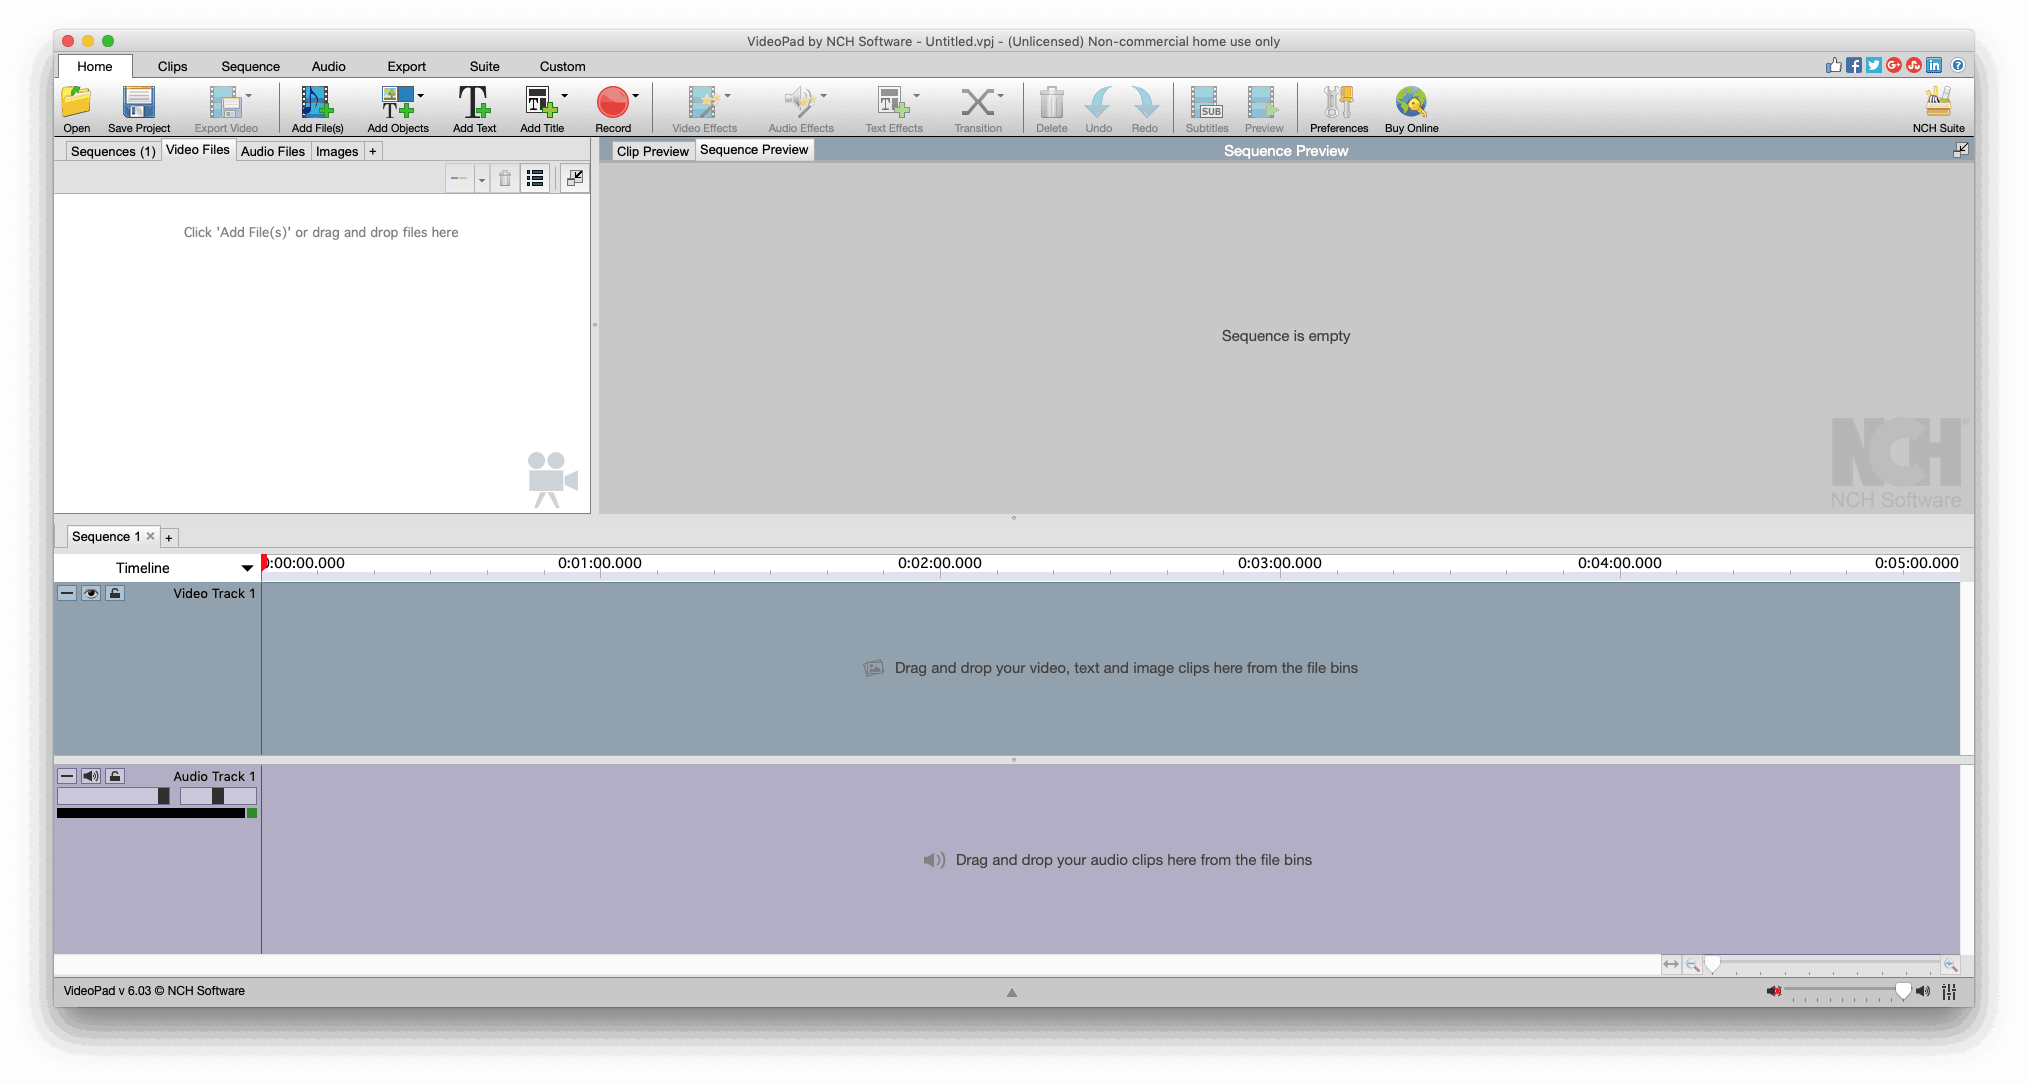Adjust the timeline zoom slider handle
The height and width of the screenshot is (1085, 2028).
tap(1713, 965)
